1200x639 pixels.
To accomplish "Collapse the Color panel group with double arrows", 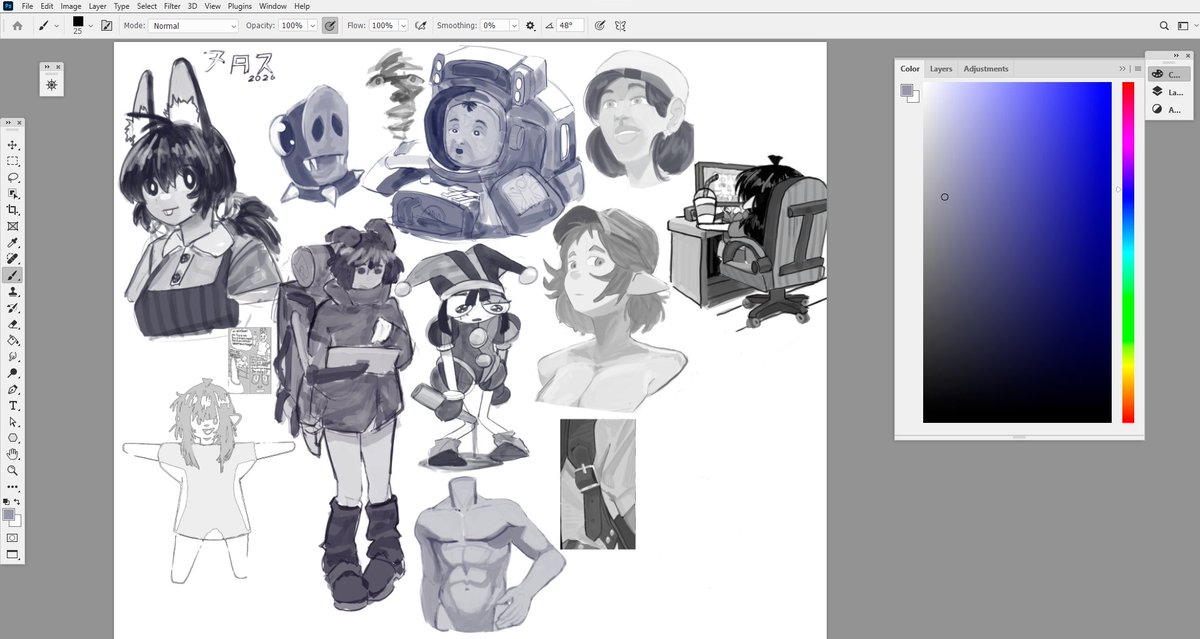I will [1122, 69].
